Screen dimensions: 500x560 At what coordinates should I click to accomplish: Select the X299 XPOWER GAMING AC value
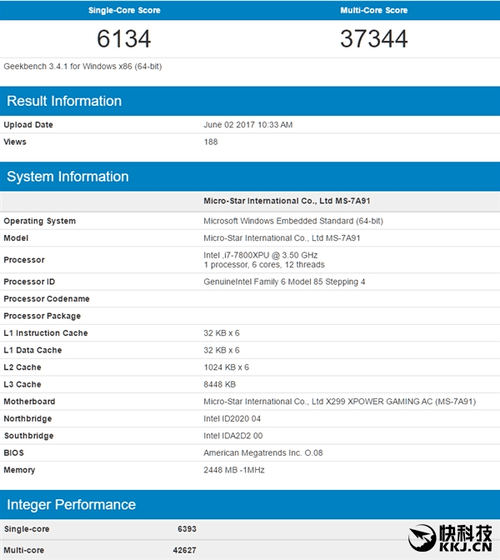(340, 402)
